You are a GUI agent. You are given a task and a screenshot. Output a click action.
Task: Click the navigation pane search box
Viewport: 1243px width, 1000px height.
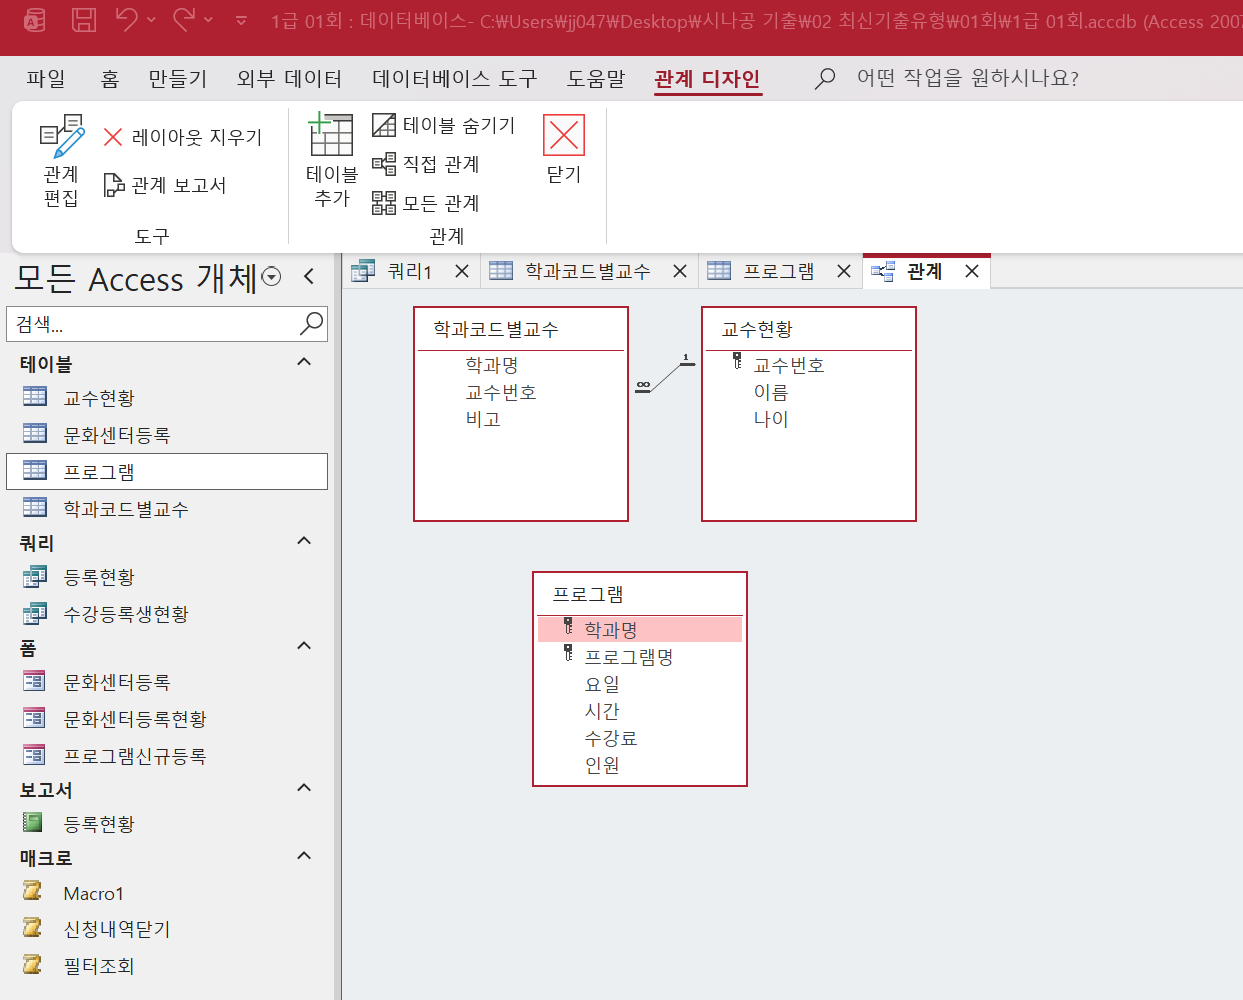155,324
